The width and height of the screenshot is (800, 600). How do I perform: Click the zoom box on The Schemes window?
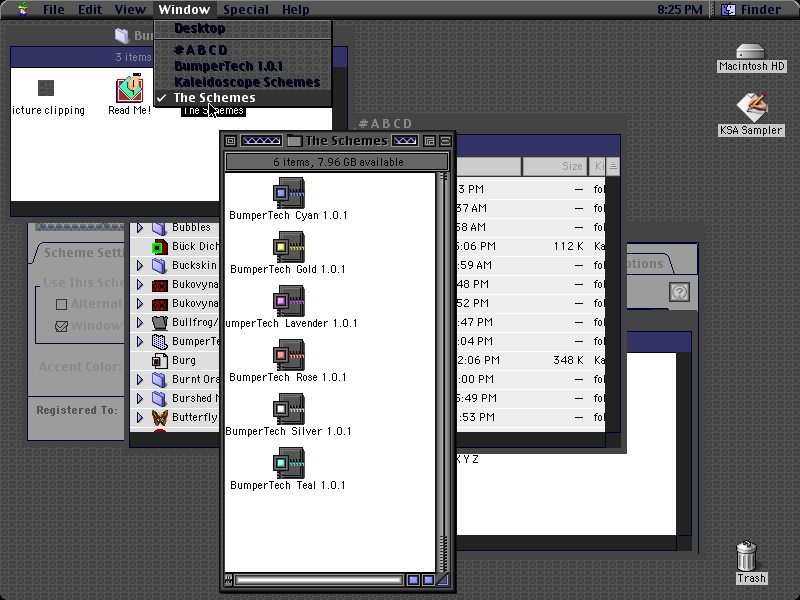pyautogui.click(x=429, y=141)
